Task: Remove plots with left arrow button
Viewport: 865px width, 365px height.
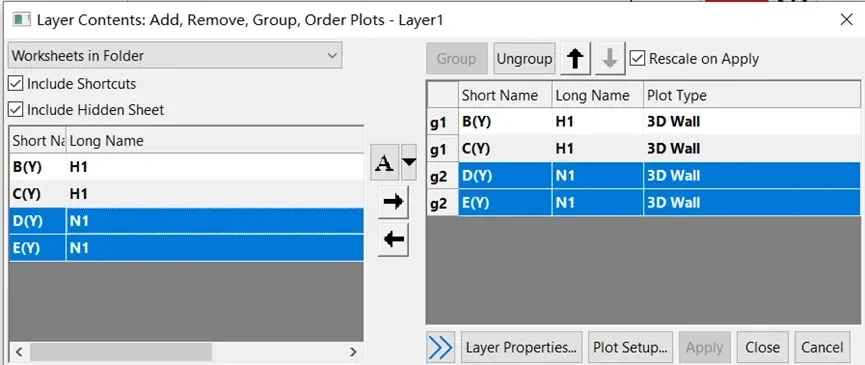Action: [393, 240]
